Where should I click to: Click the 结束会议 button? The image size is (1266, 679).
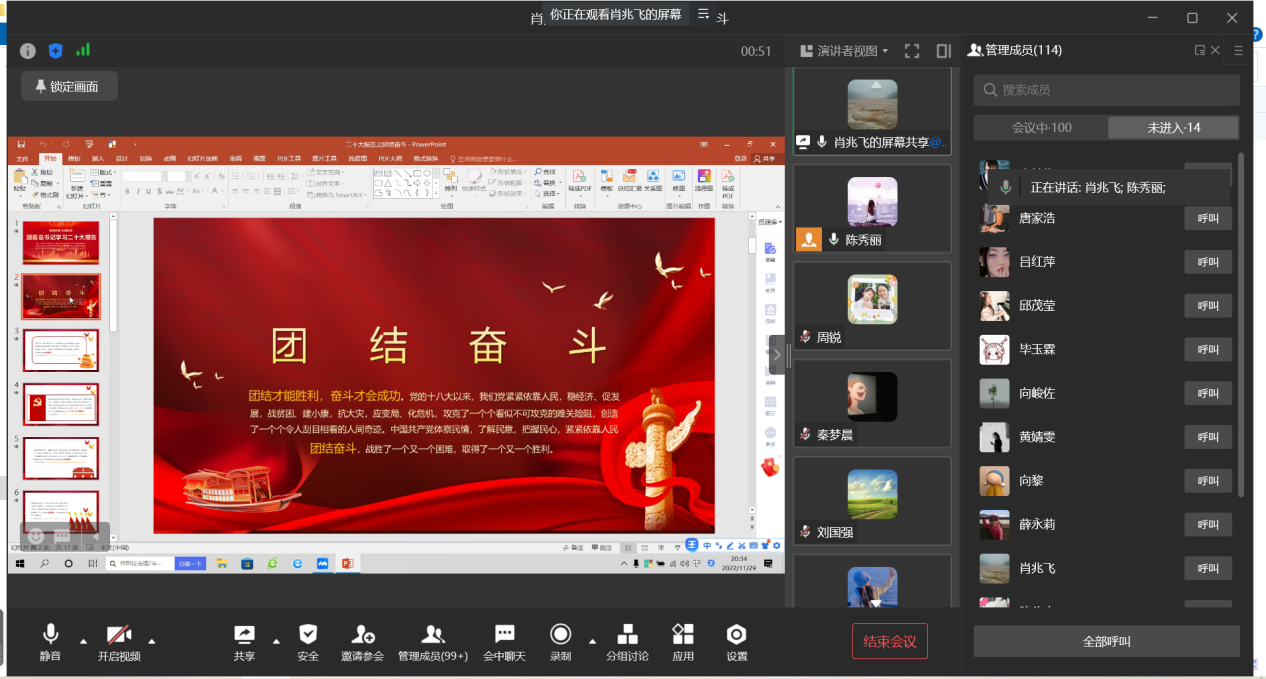[890, 641]
